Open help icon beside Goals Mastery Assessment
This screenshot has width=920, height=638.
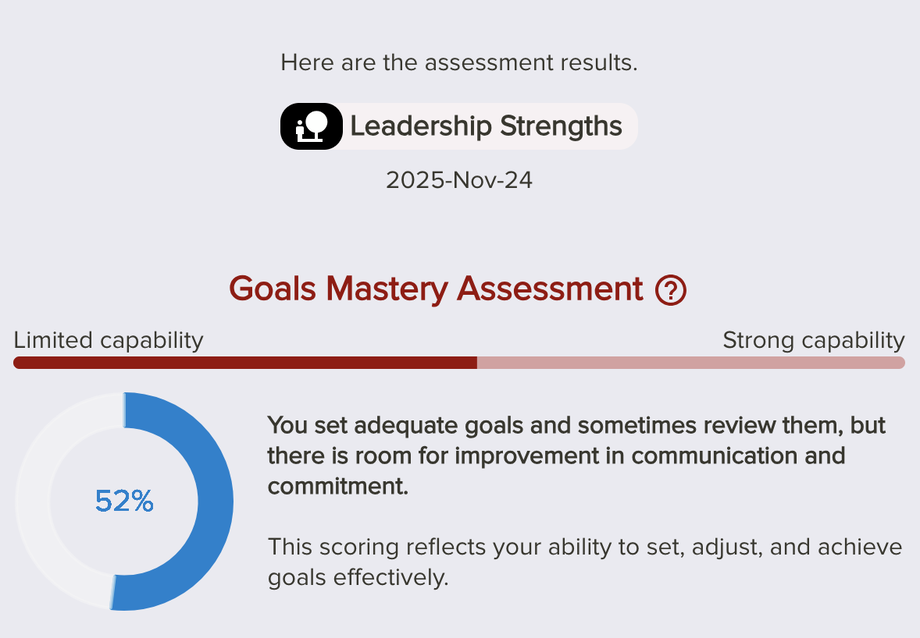point(670,291)
